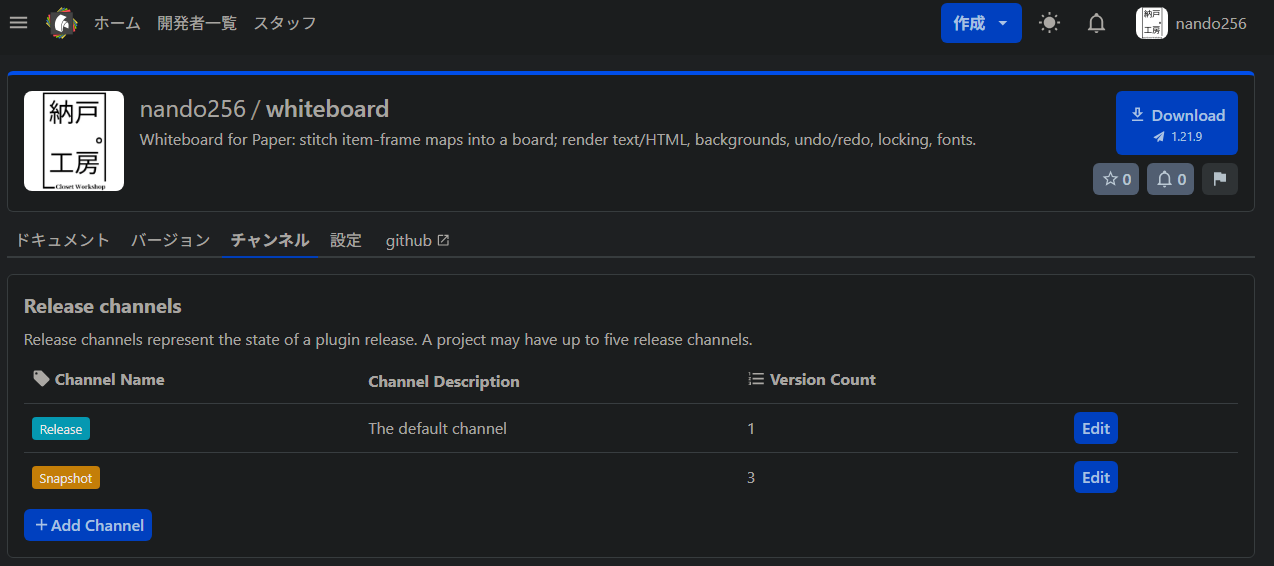Viewport: 1274px width, 566px height.
Task: Go to 開発者一覧 in the navbar
Action: click(197, 23)
